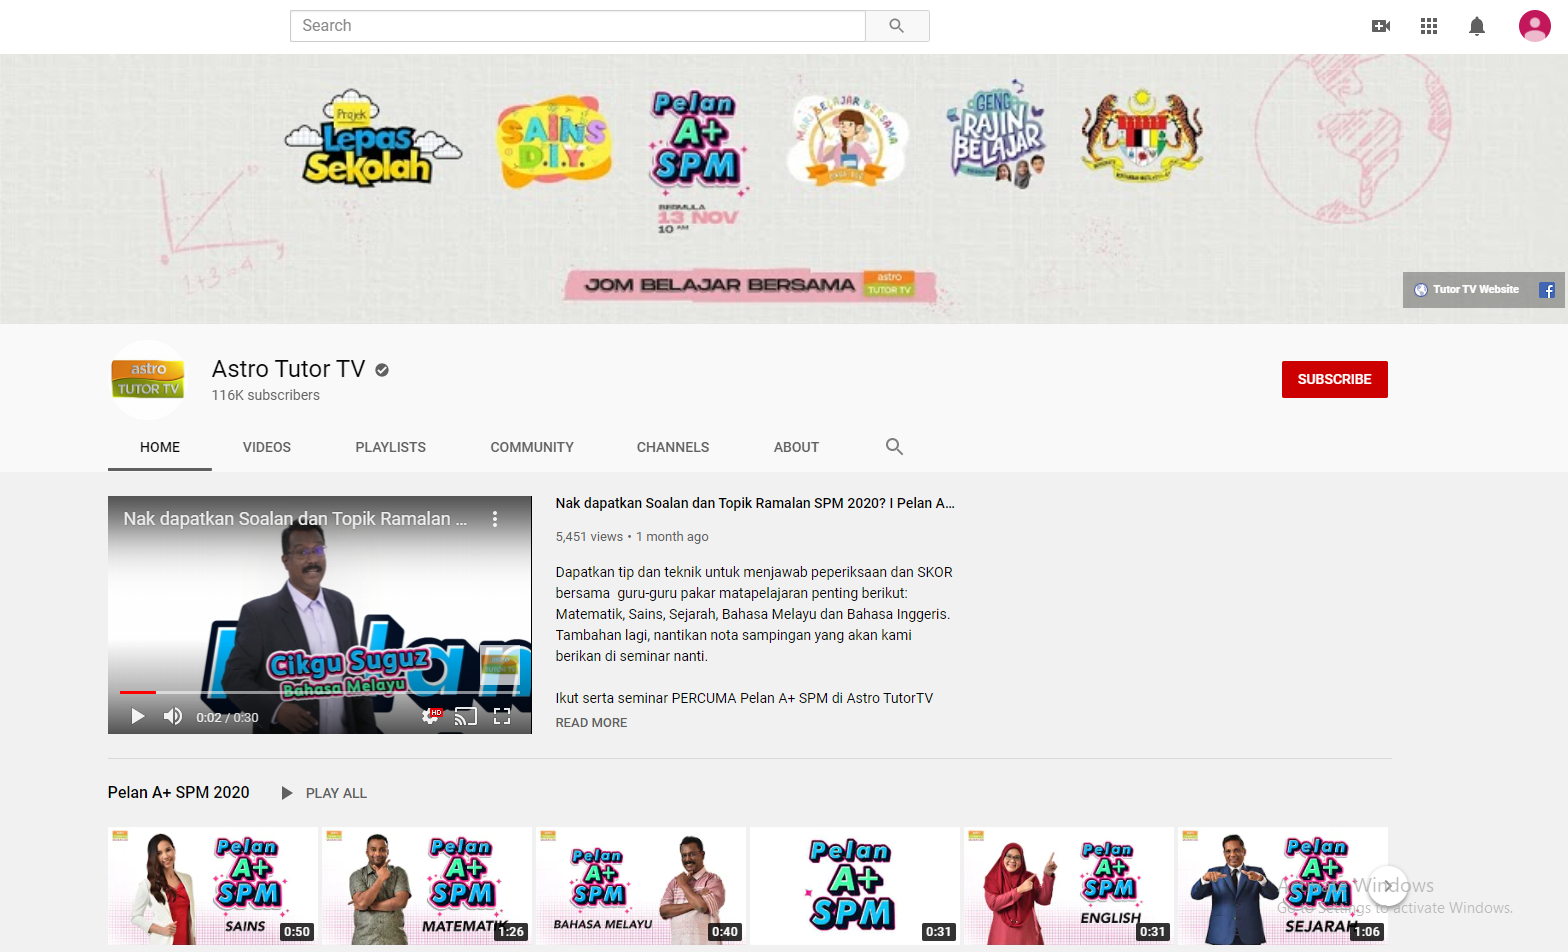Click the Astro Tutor TV channel name

coord(289,369)
